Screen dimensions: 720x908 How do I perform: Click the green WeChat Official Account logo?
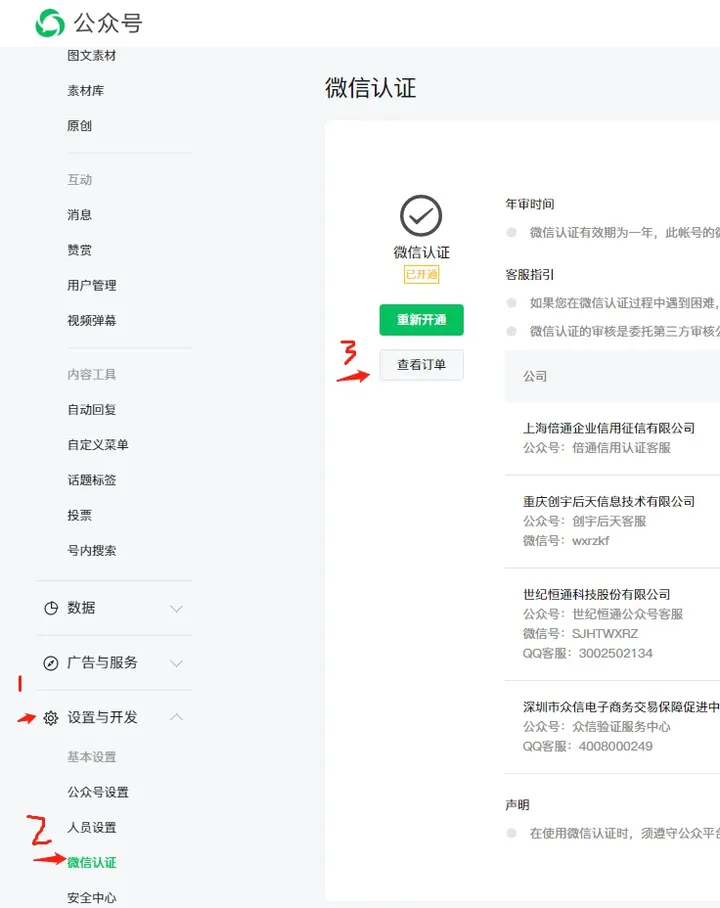point(50,23)
